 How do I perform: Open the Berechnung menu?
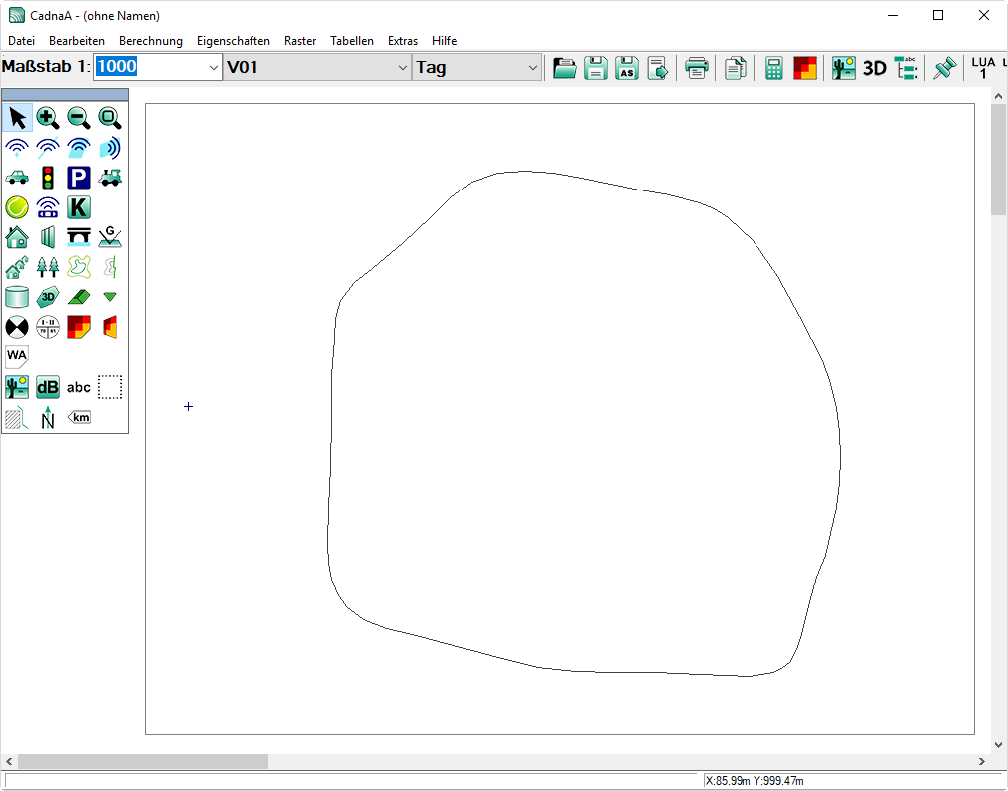pyautogui.click(x=150, y=41)
